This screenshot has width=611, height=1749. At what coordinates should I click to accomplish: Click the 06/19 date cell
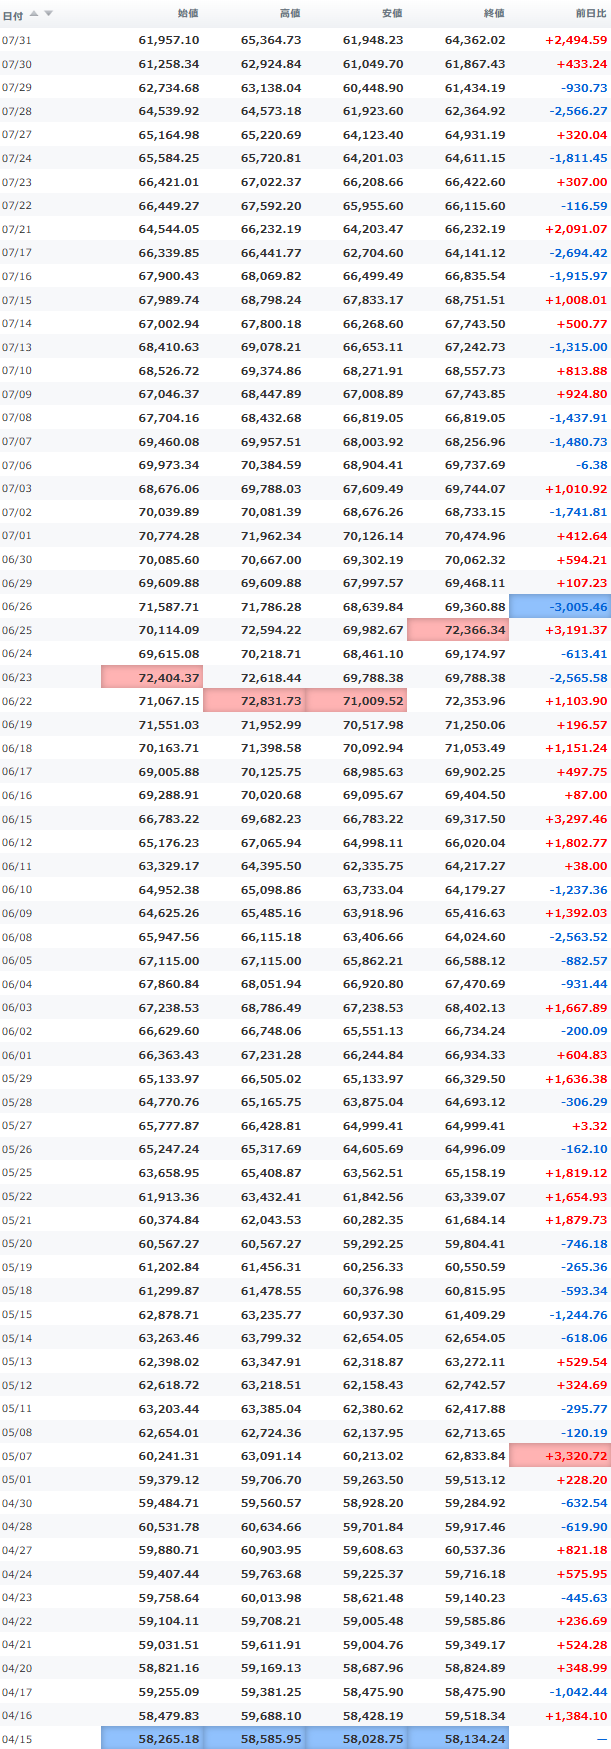(17, 725)
